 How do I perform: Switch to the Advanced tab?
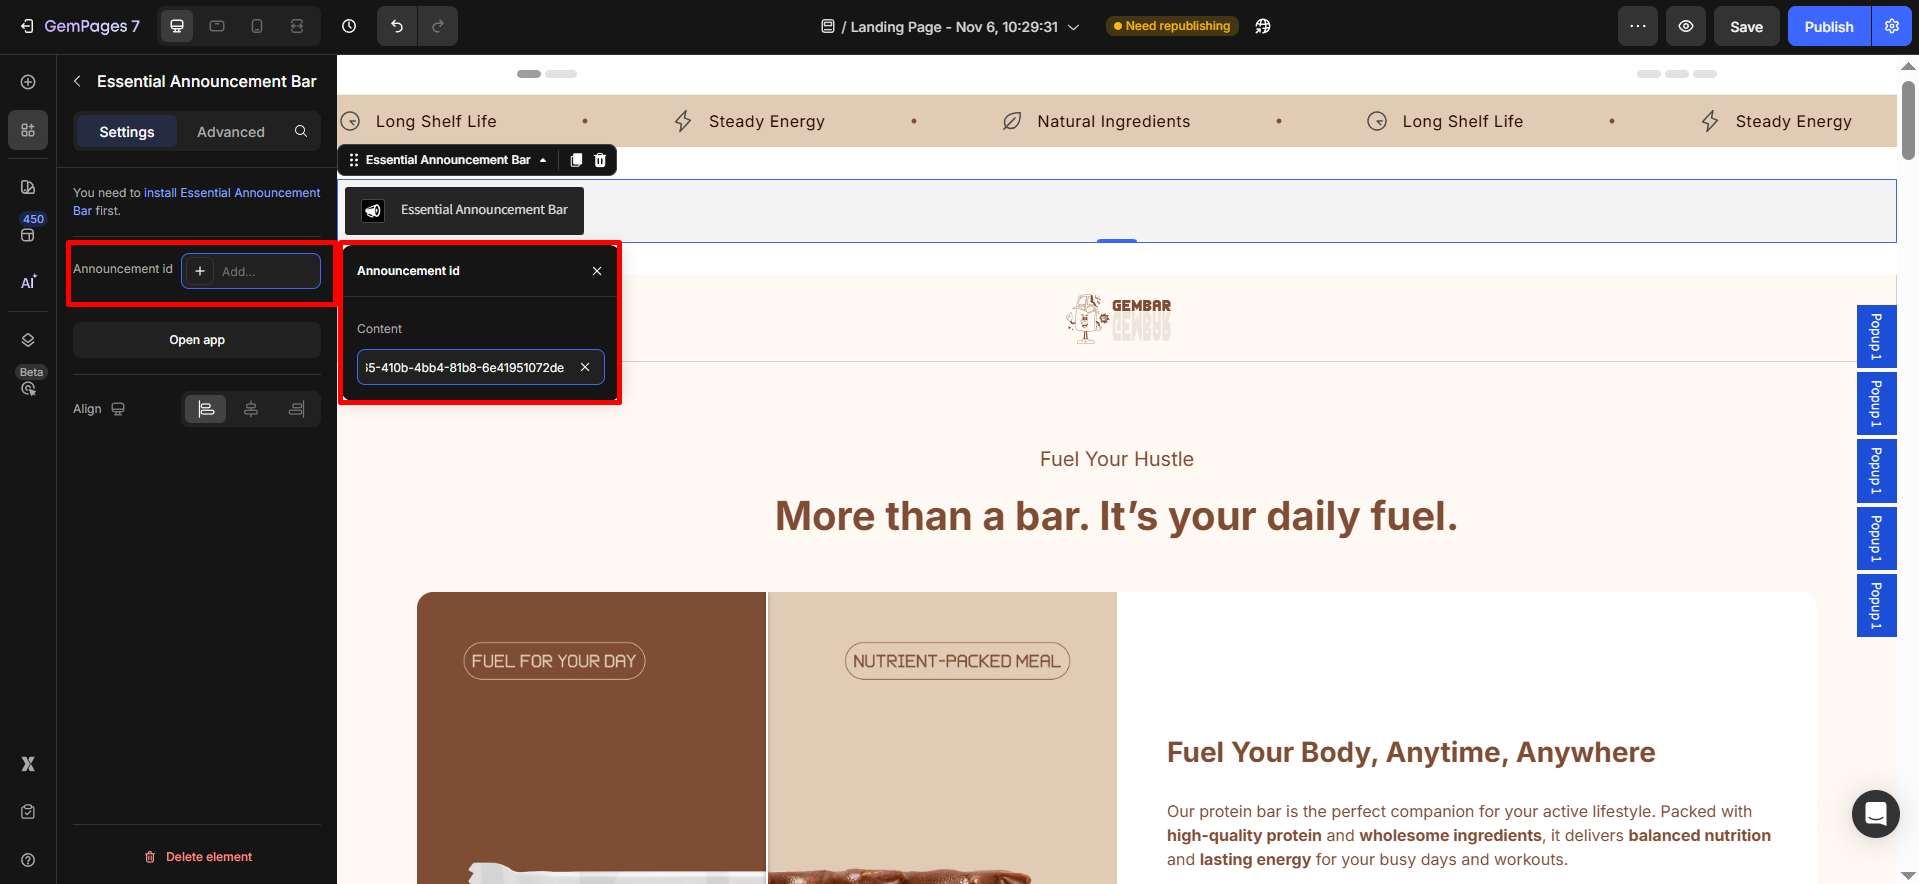231,132
